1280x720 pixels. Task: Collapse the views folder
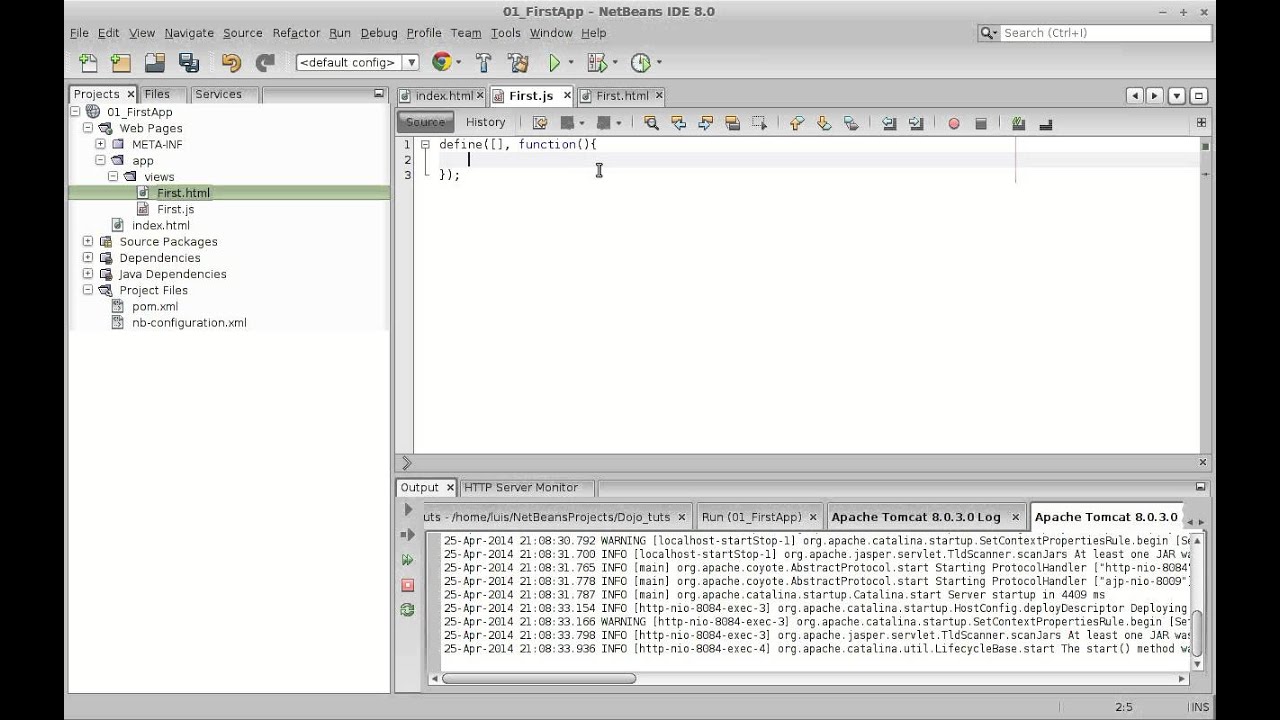pyautogui.click(x=113, y=177)
